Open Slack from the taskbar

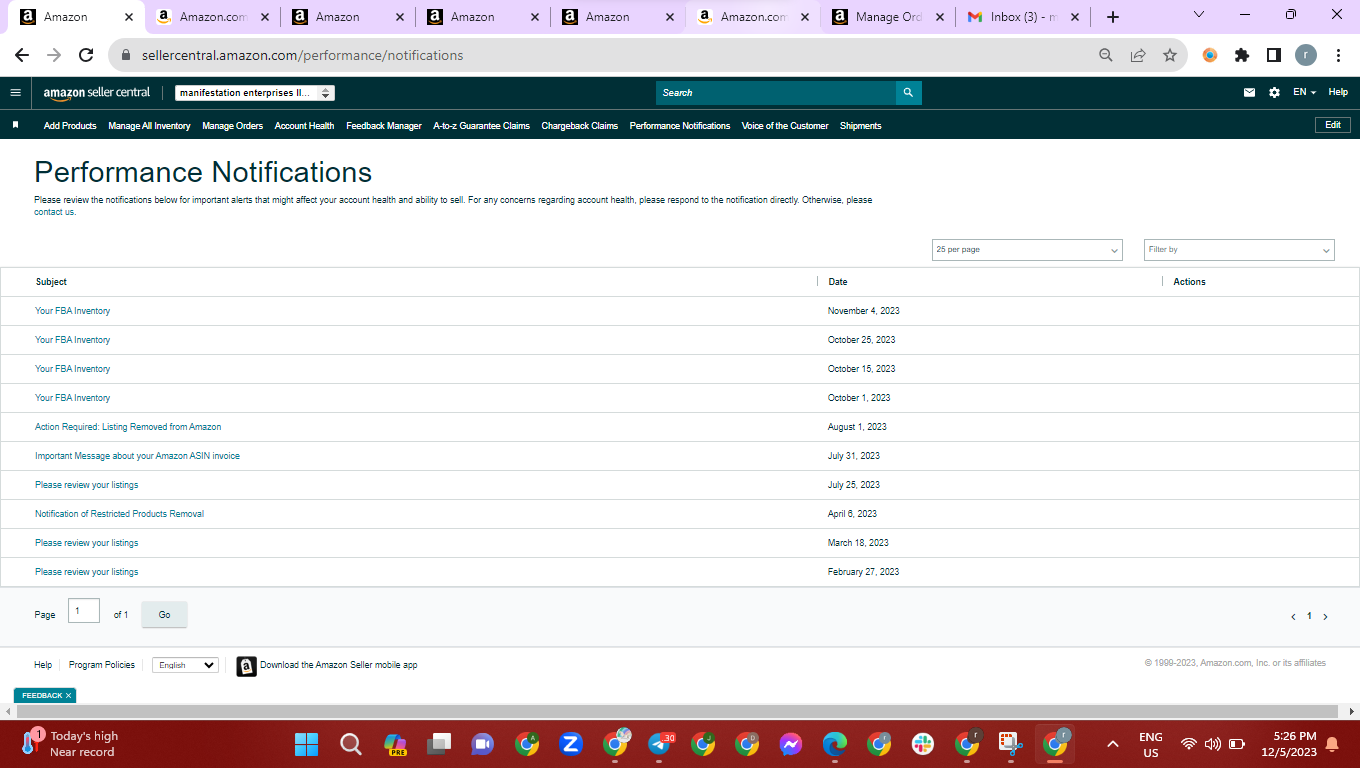tap(923, 744)
